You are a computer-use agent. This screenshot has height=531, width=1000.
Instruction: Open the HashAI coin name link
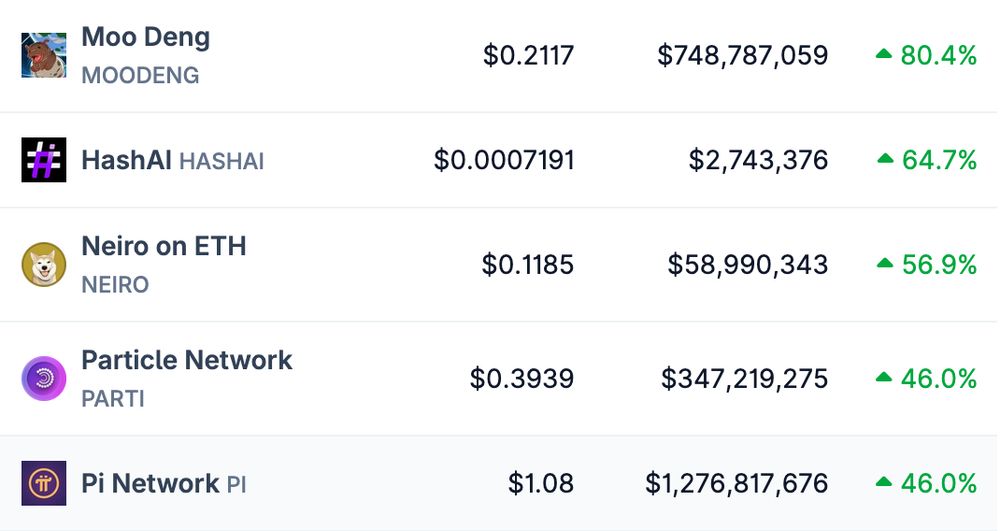pyautogui.click(x=126, y=160)
